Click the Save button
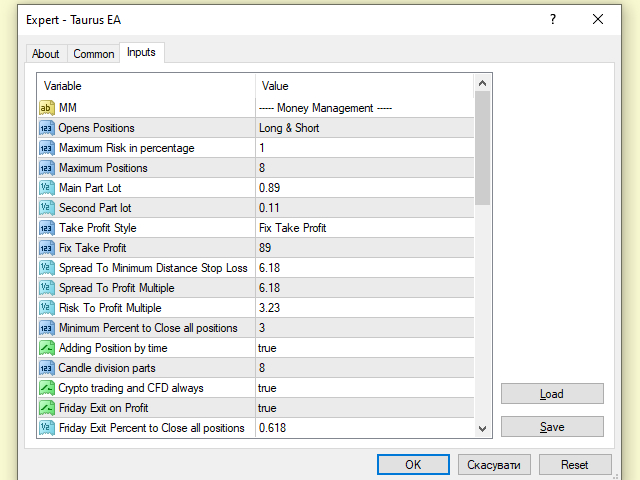This screenshot has width=640, height=480. pyautogui.click(x=552, y=427)
